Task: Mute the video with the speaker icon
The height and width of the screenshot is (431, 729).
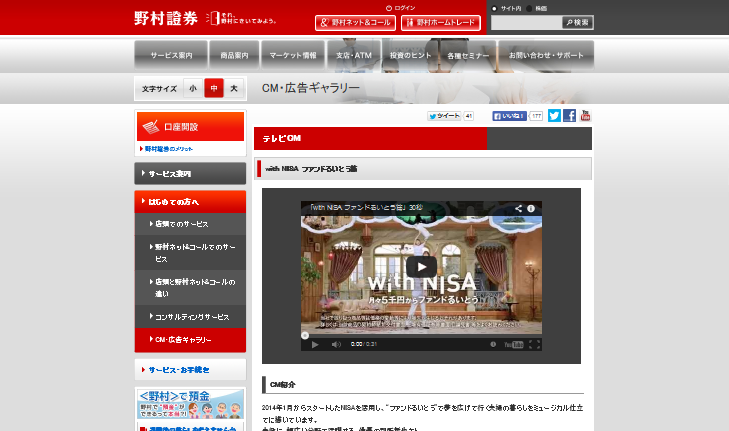Action: 336,345
